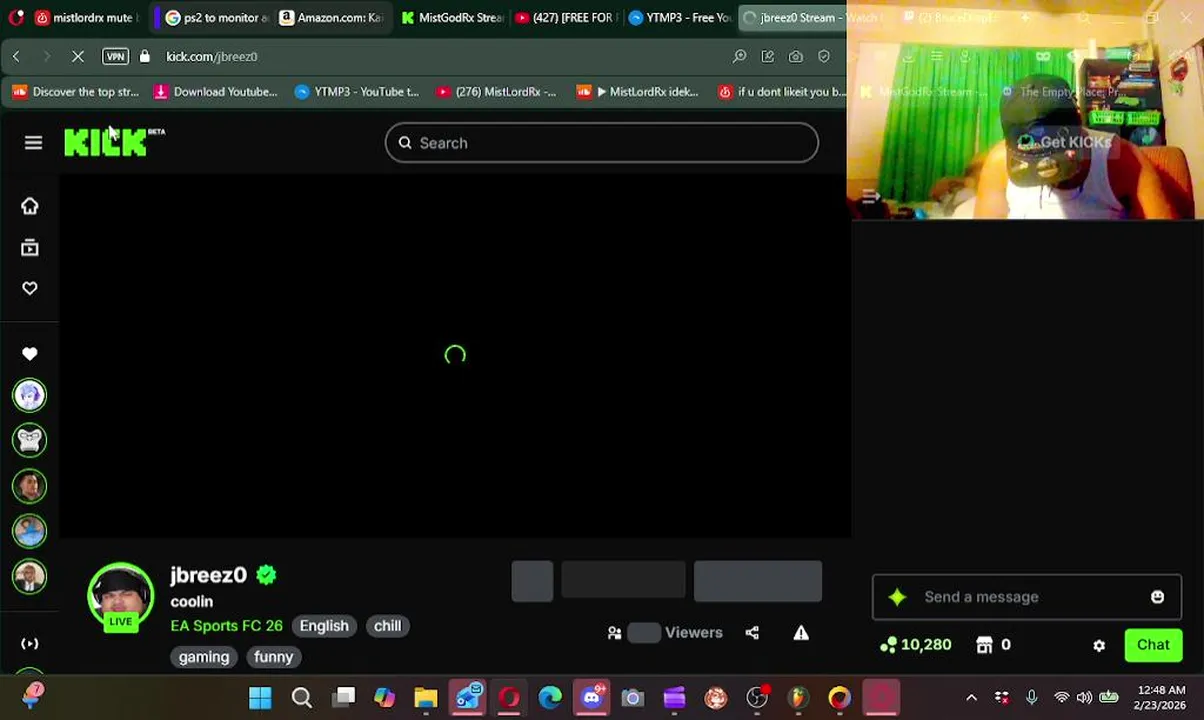Take a snapshot with the camera icon in the address bar
The width and height of the screenshot is (1204, 720).
796,57
